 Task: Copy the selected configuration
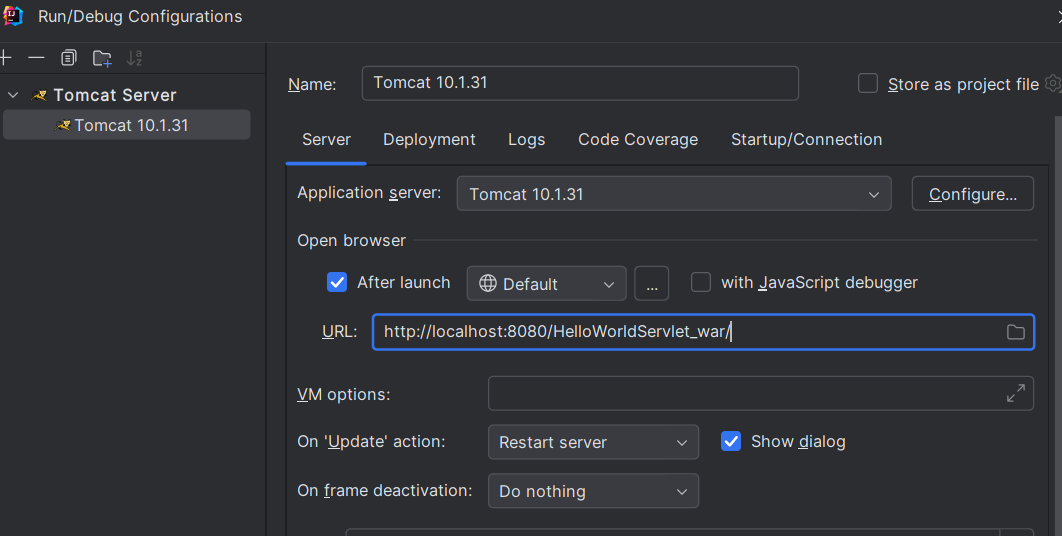pos(68,58)
